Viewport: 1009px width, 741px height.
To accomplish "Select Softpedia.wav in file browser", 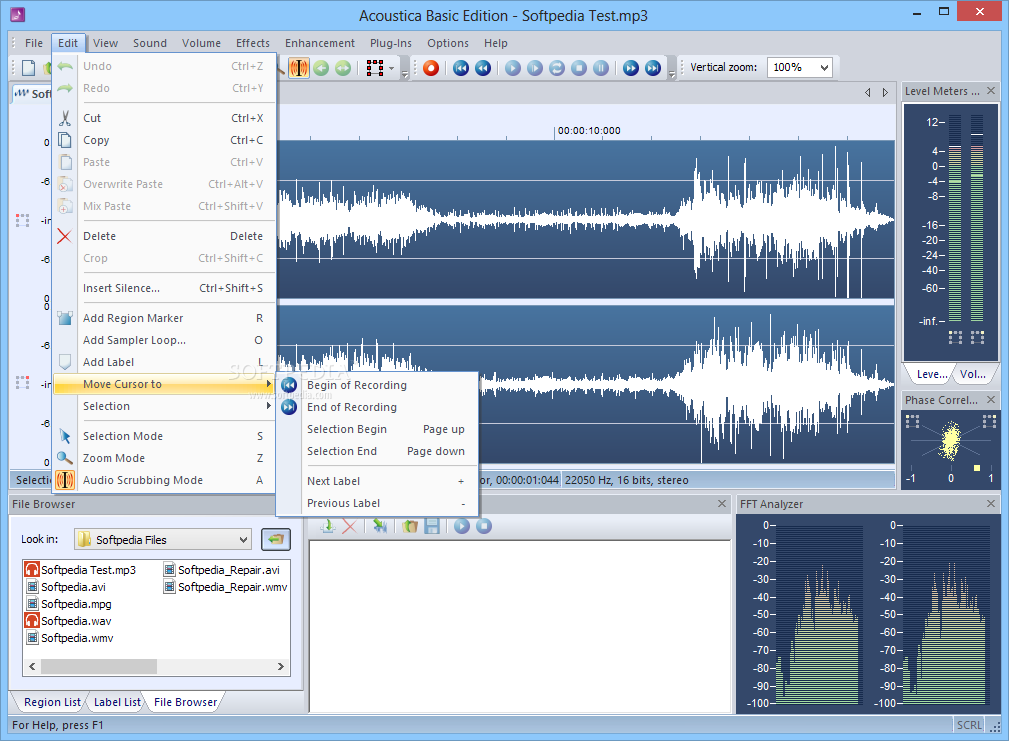I will (68, 621).
